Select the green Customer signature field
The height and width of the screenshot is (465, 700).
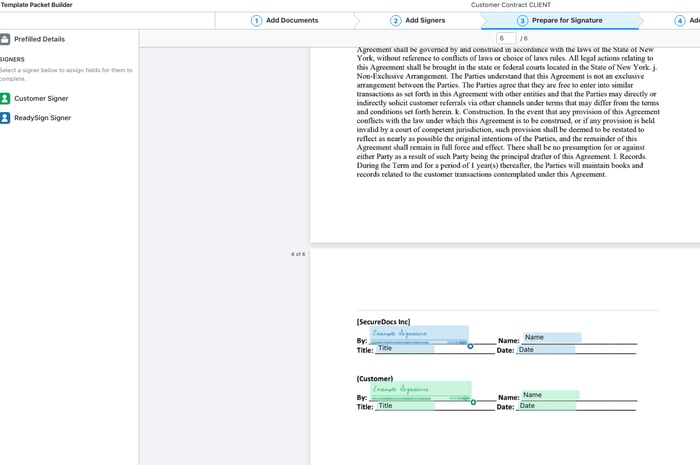pos(421,391)
